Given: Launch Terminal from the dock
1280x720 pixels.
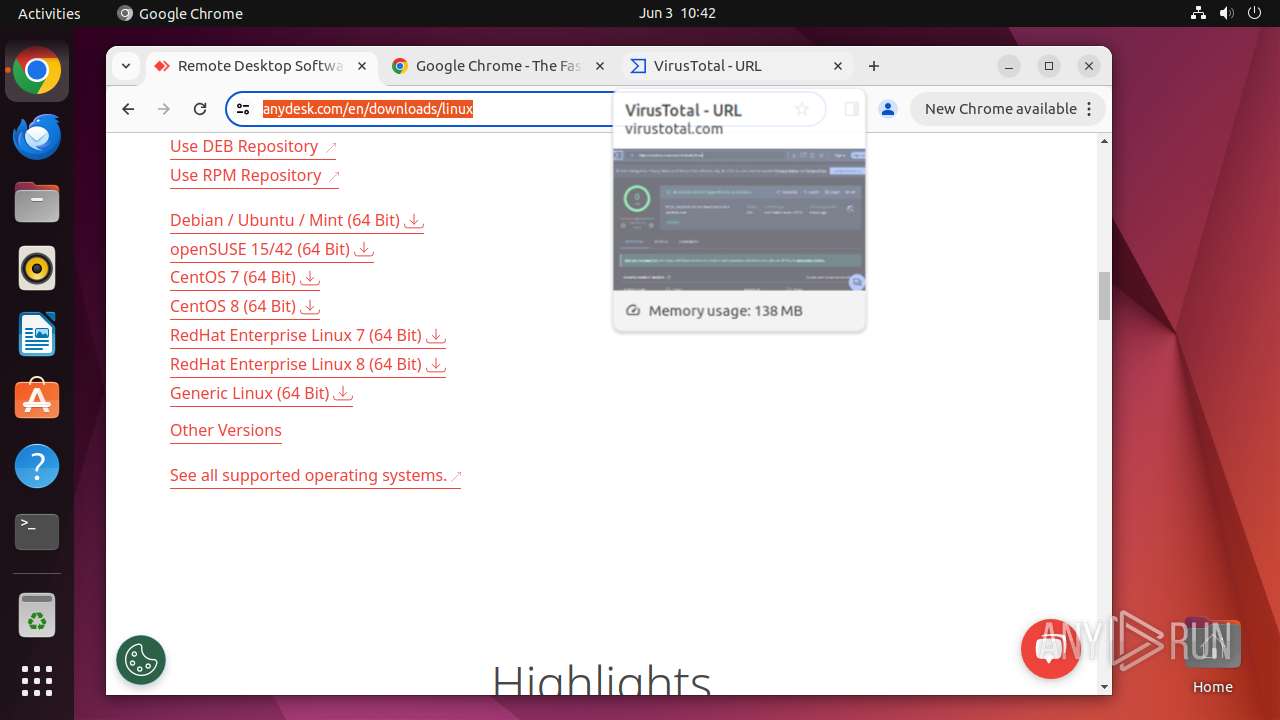Looking at the screenshot, I should coord(37,531).
